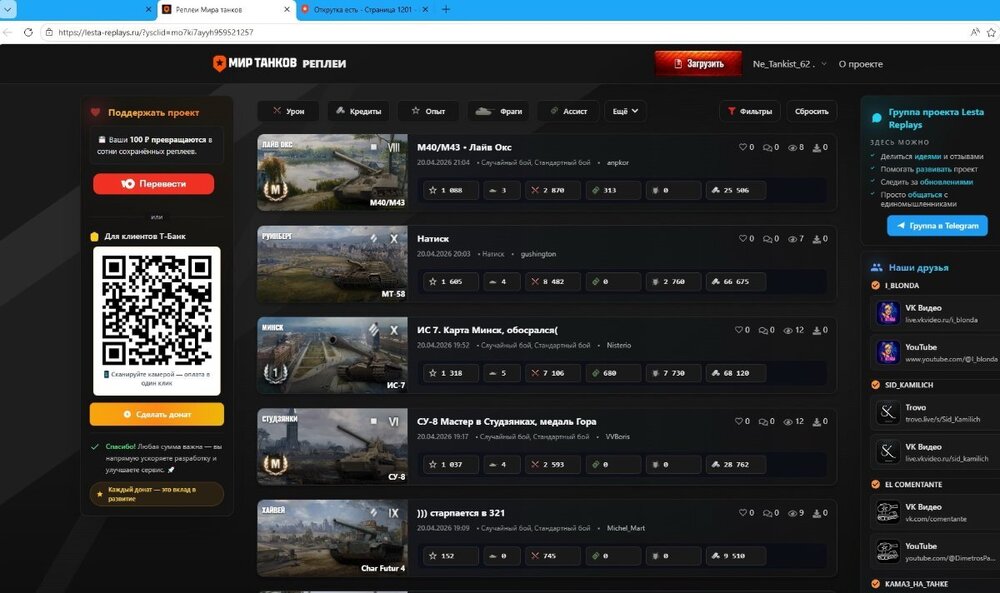Open comments icon on M40/M43 replay
Screen dimensions: 1000x593
[767, 147]
